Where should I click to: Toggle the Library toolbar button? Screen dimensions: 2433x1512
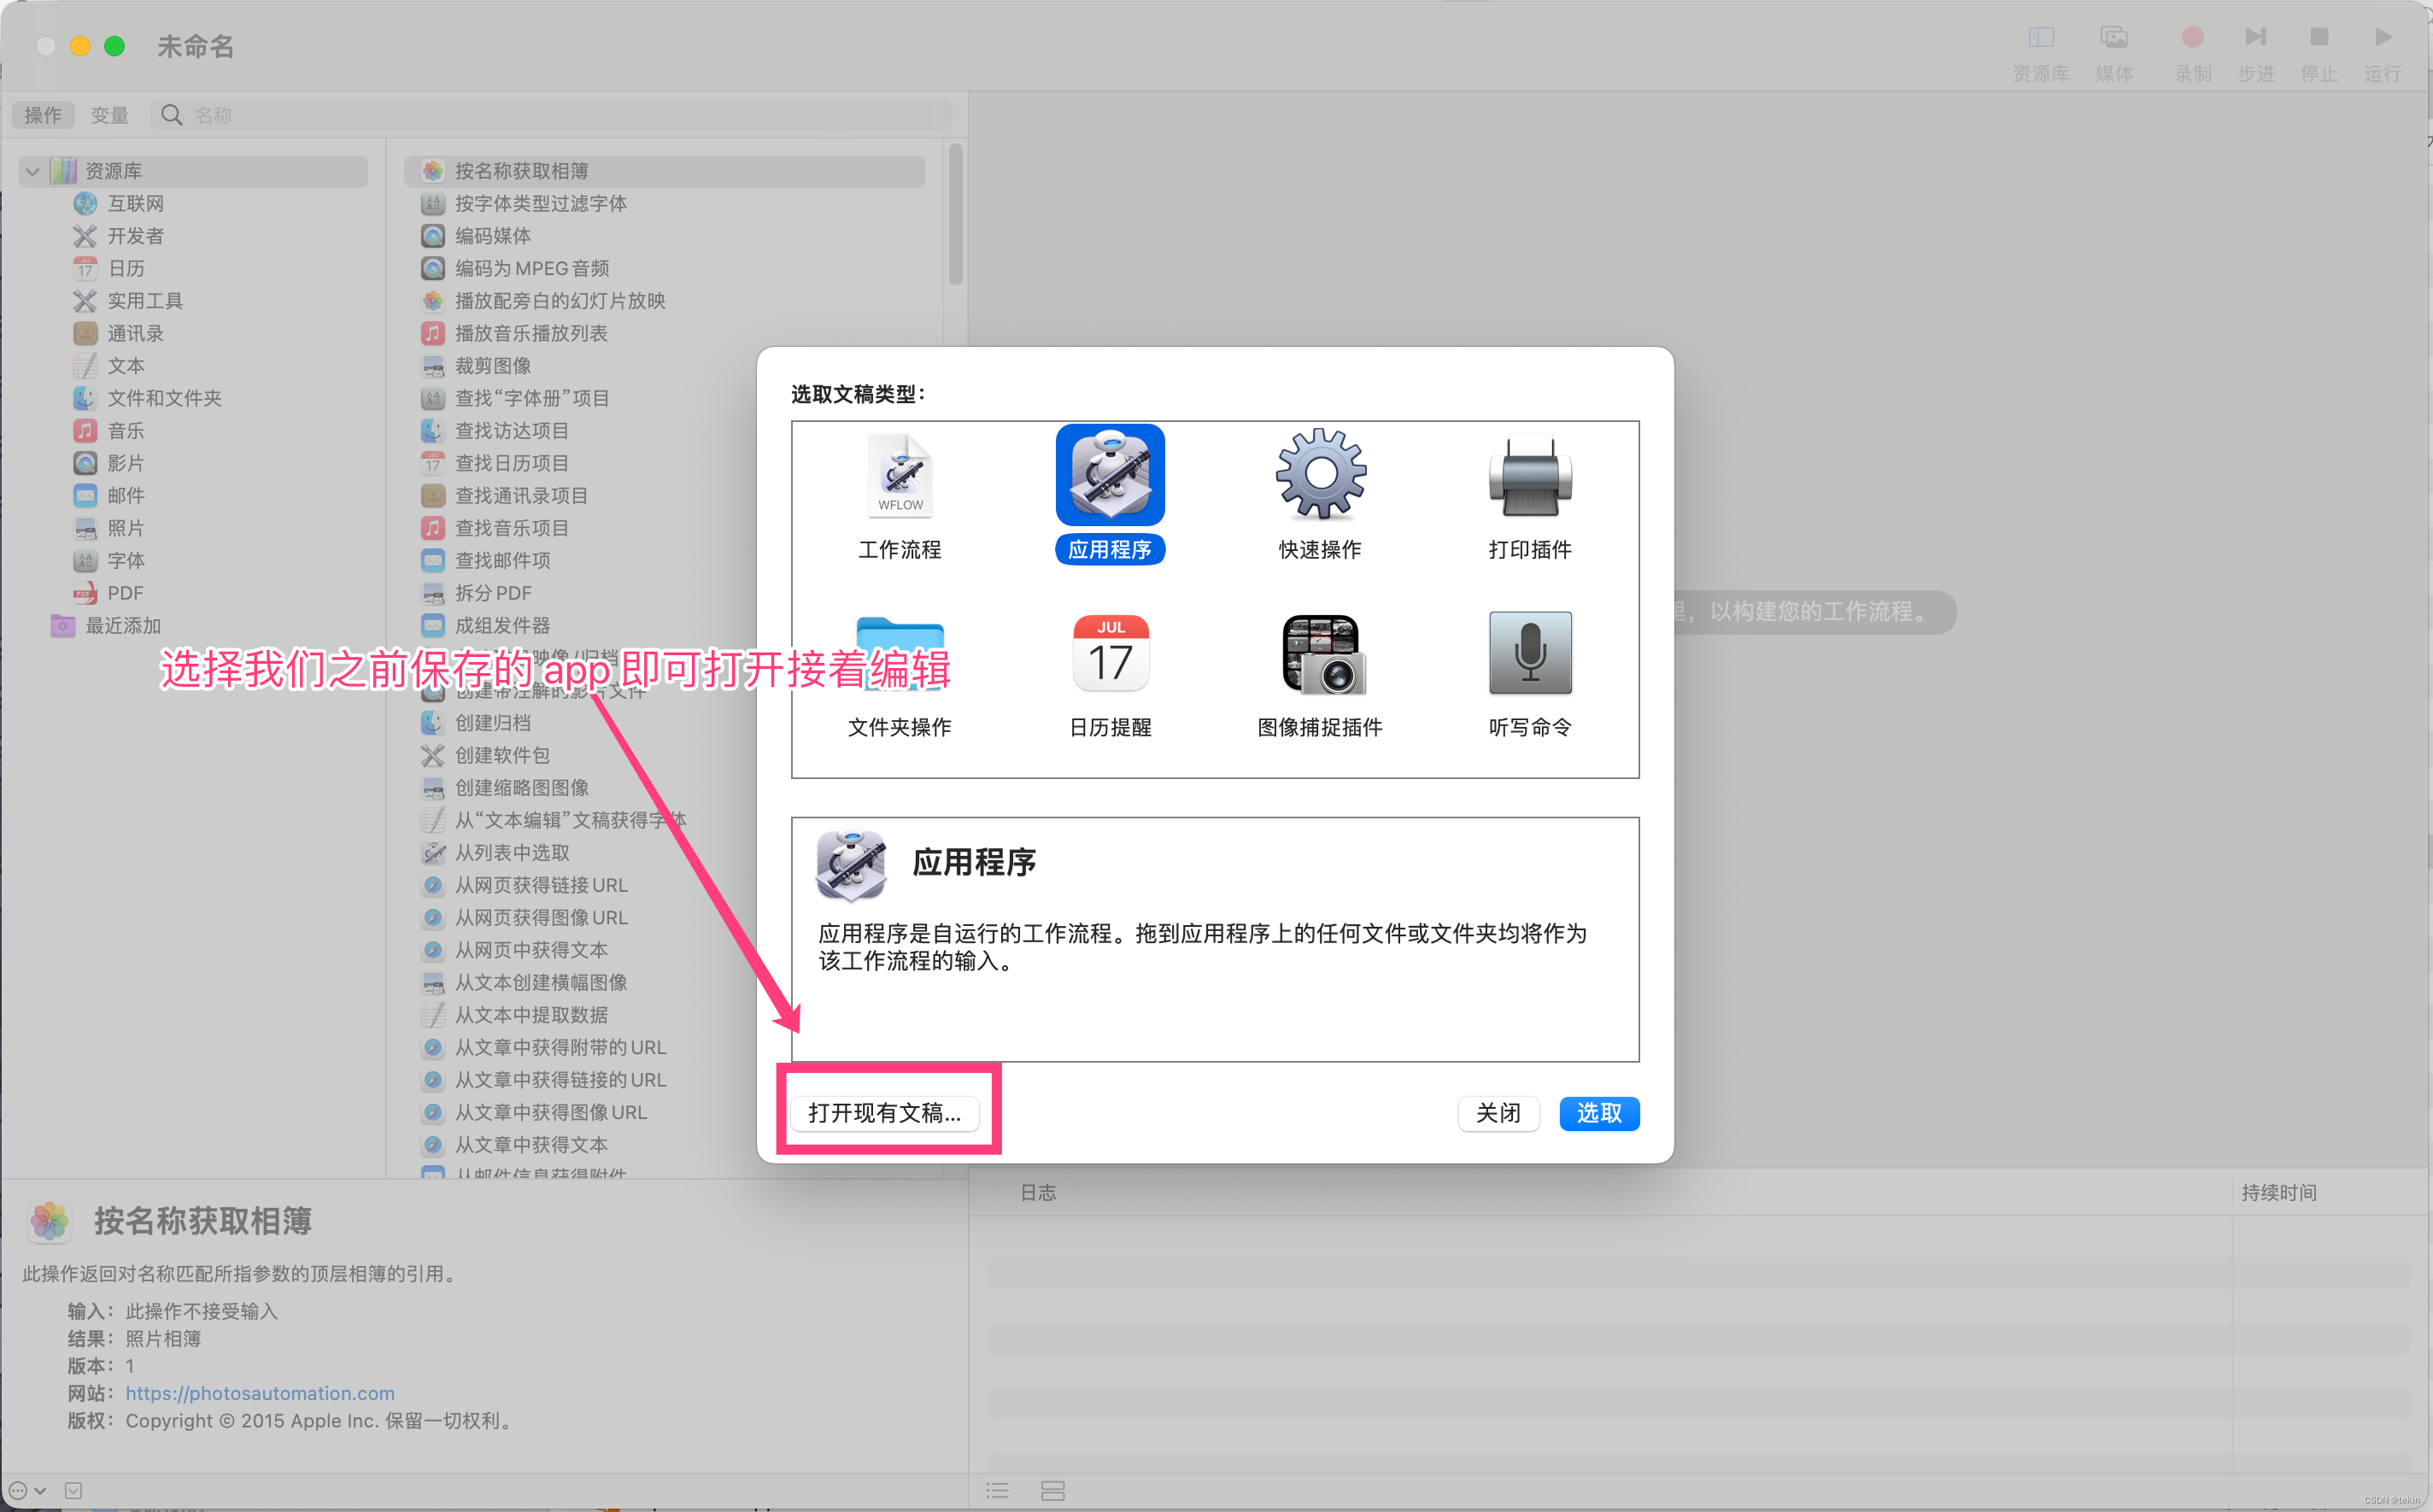[2041, 38]
